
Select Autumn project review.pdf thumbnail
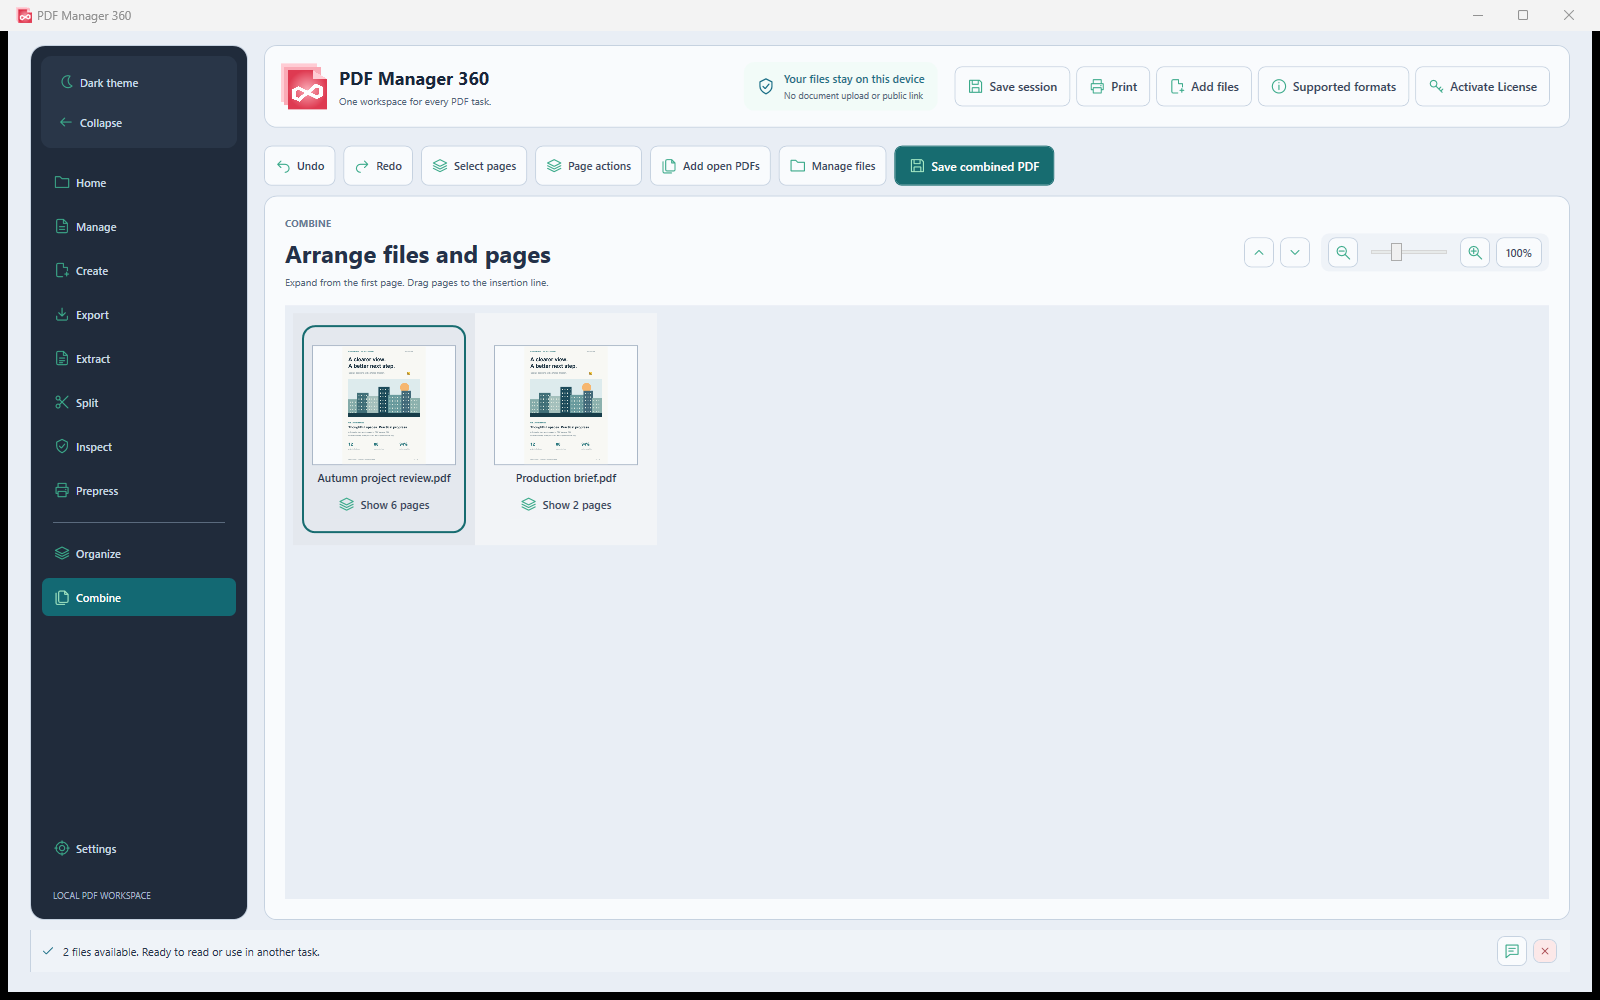tap(384, 405)
